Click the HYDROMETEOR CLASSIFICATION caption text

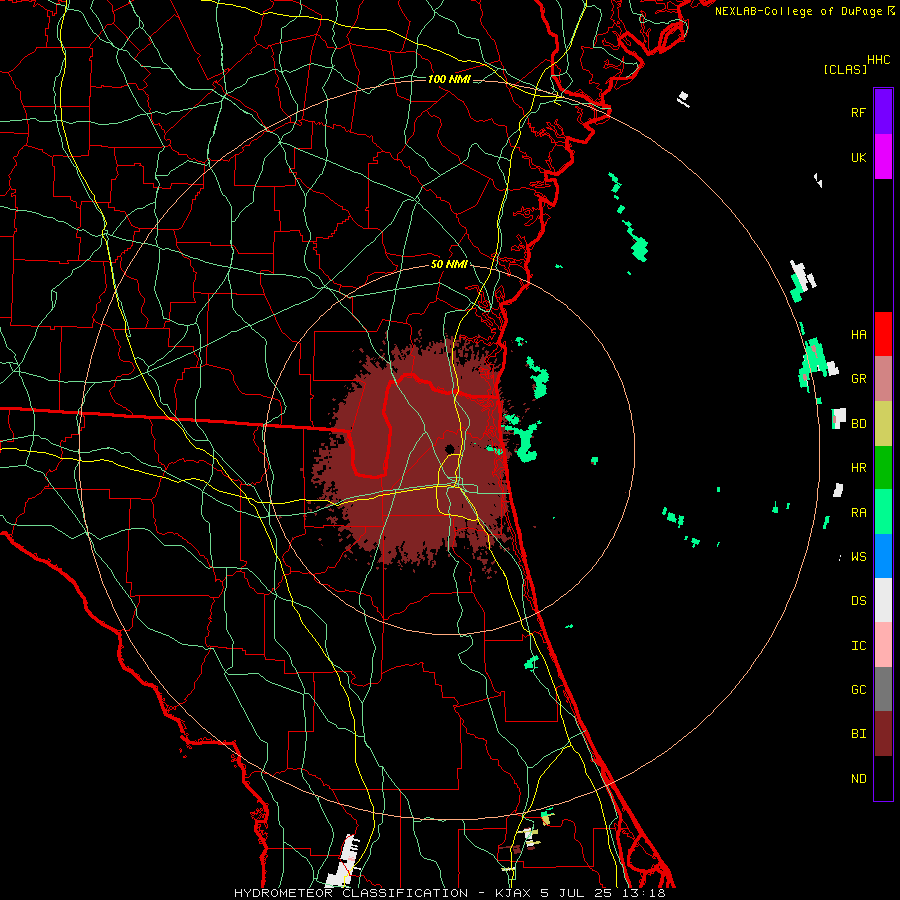click(x=351, y=893)
